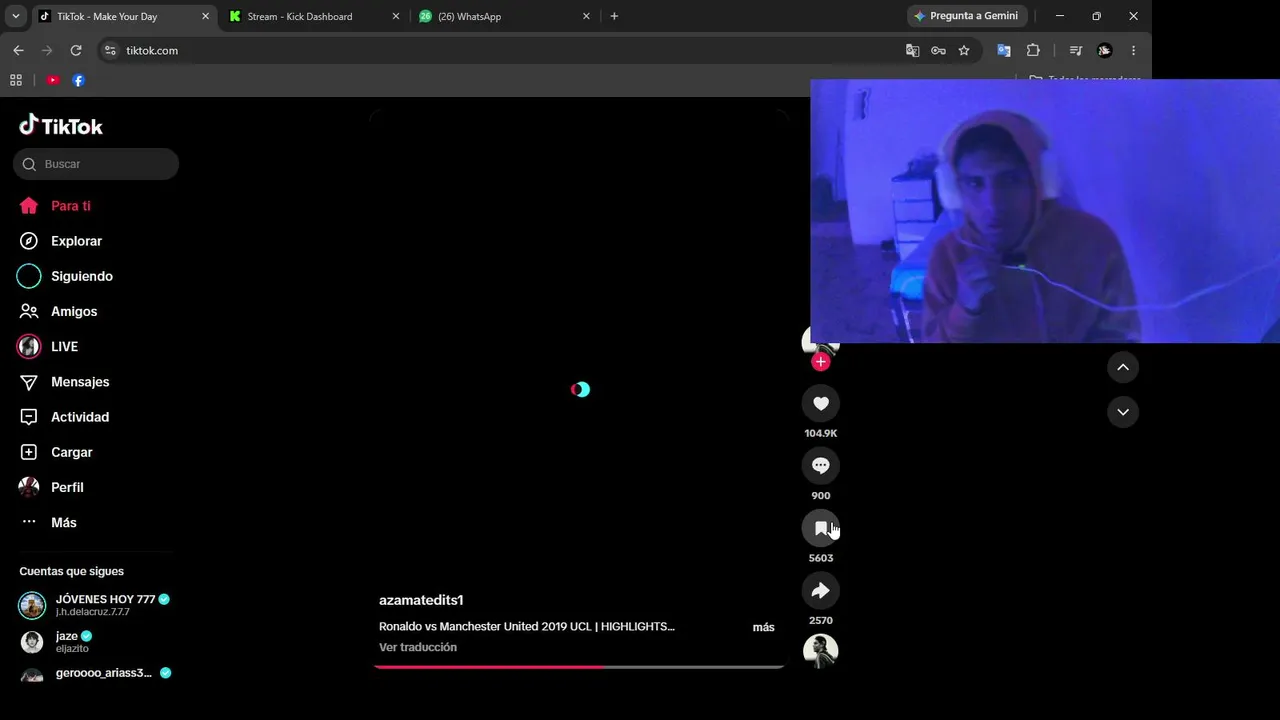This screenshot has height=720, width=1280.
Task: Open the Siguiendo feed
Action: (x=66, y=276)
